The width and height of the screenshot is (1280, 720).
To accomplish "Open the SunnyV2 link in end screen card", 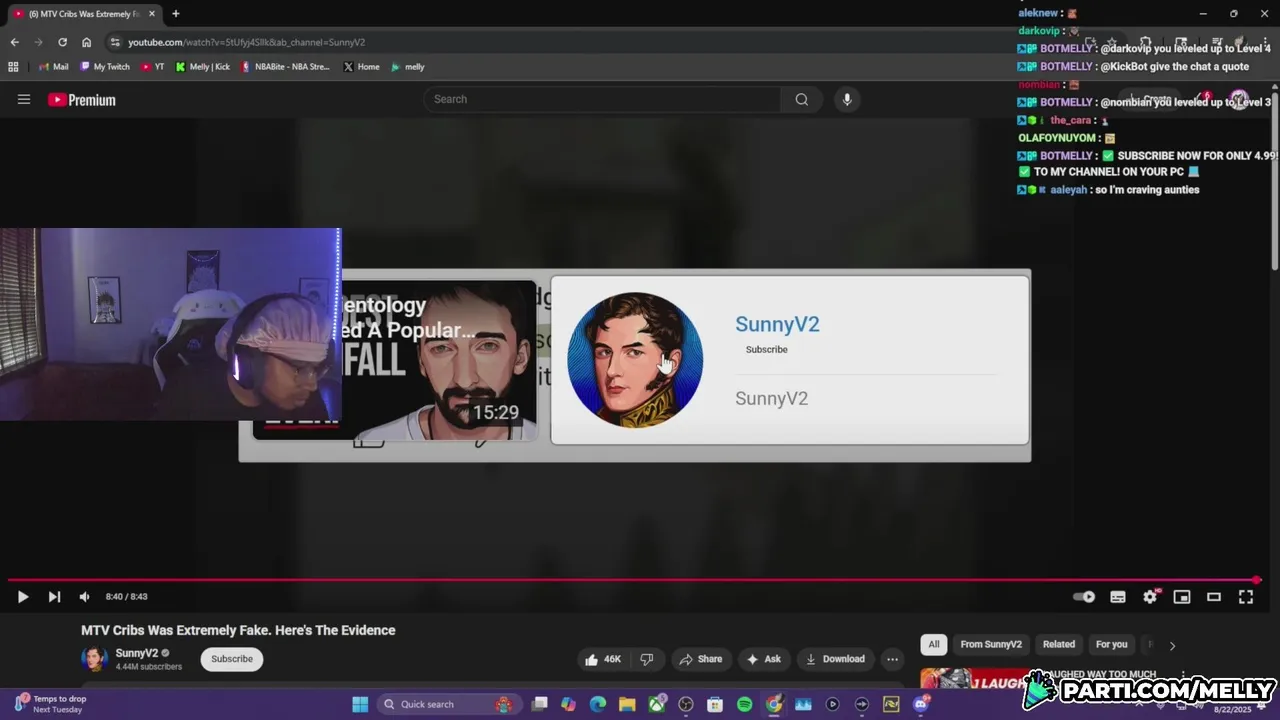I will coord(777,324).
